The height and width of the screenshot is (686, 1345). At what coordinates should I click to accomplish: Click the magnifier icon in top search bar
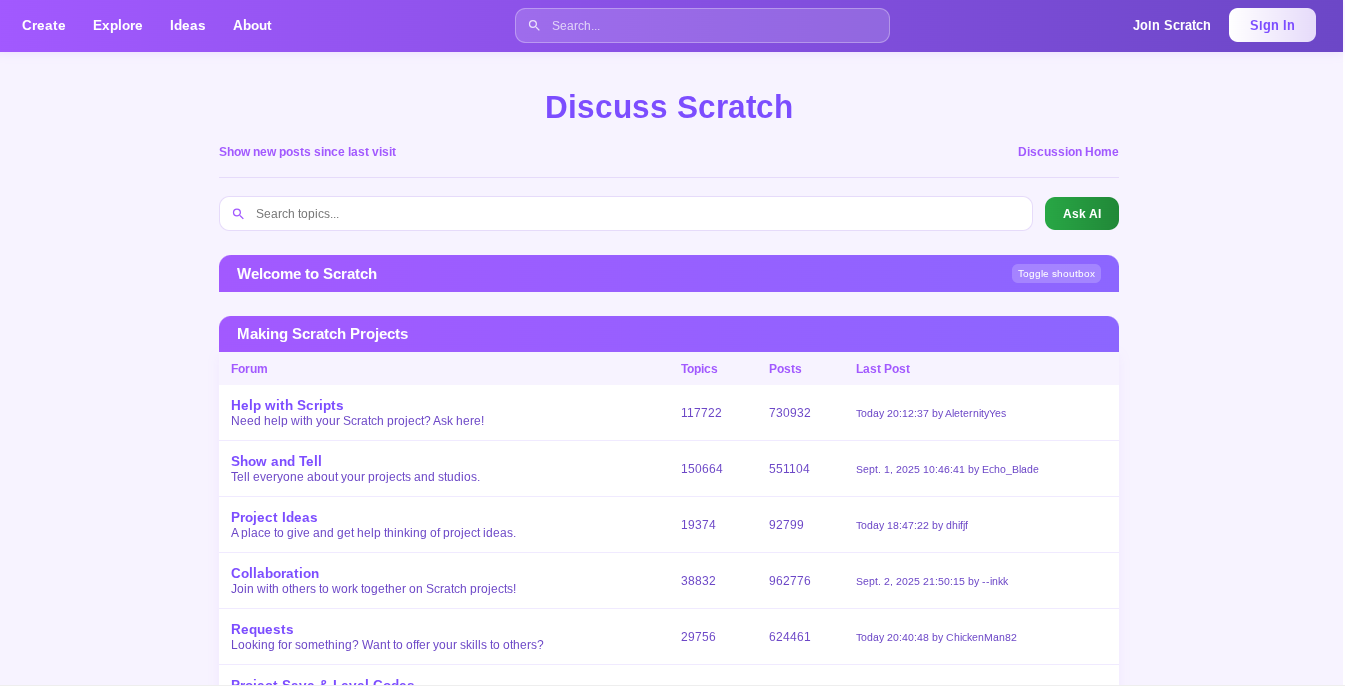534,26
